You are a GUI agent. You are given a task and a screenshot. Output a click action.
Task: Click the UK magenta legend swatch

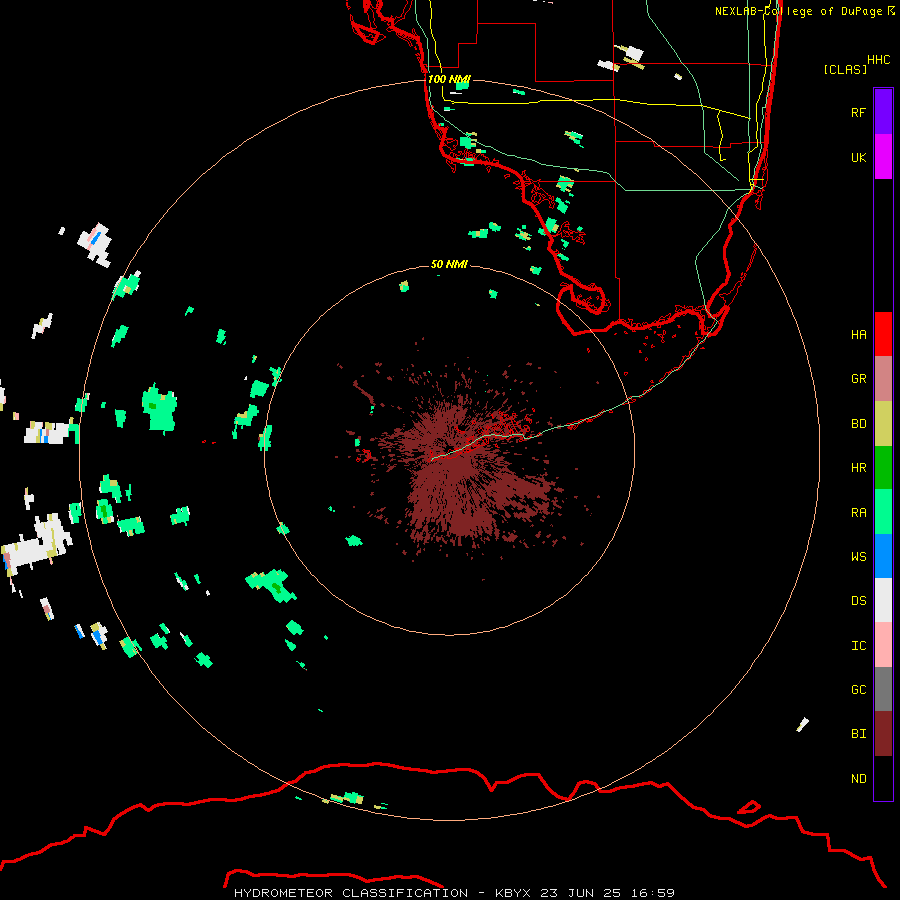883,157
